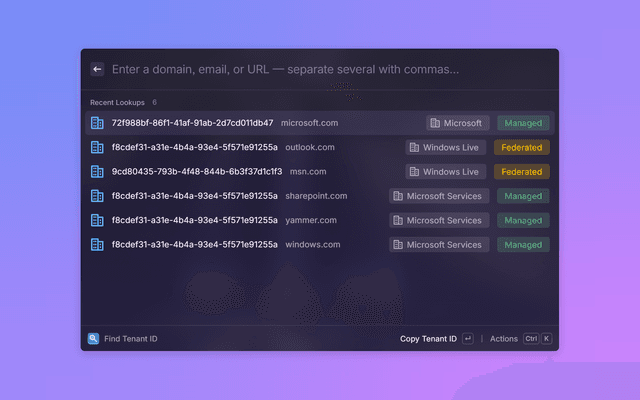Click the Find Tenant ID magnifier icon

(93, 338)
